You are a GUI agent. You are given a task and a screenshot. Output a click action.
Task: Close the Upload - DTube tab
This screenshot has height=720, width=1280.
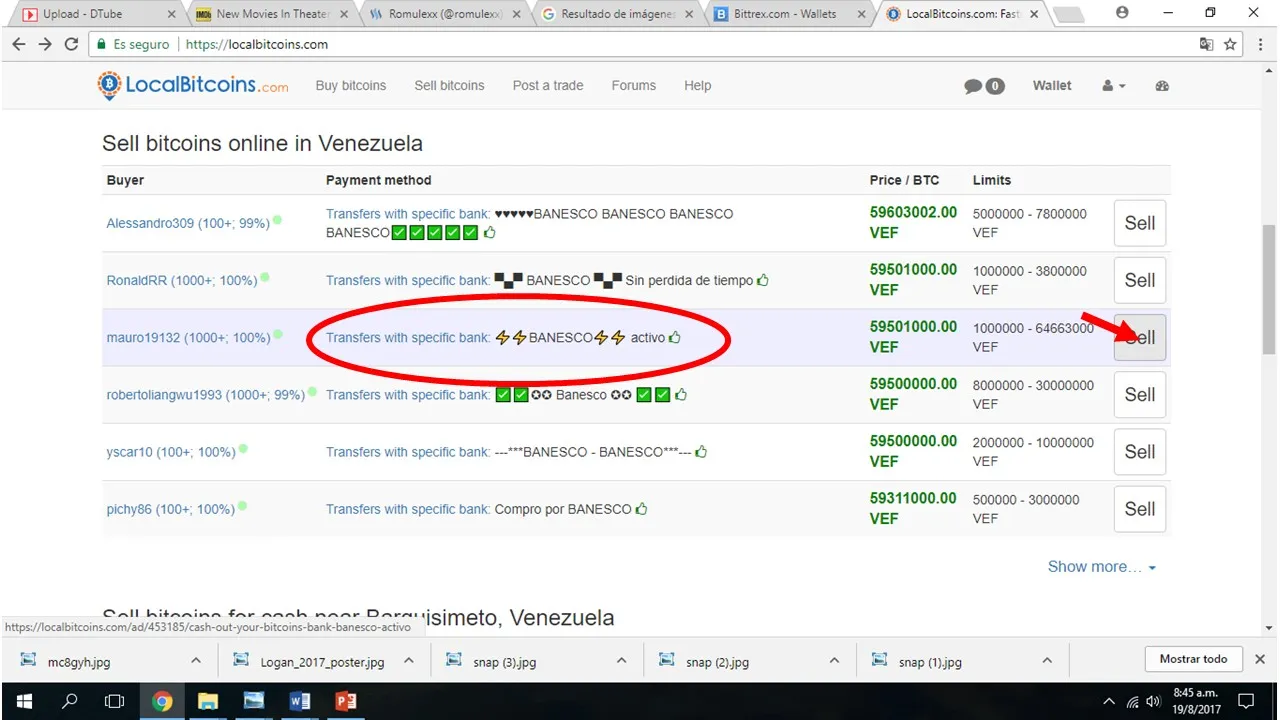coord(172,14)
